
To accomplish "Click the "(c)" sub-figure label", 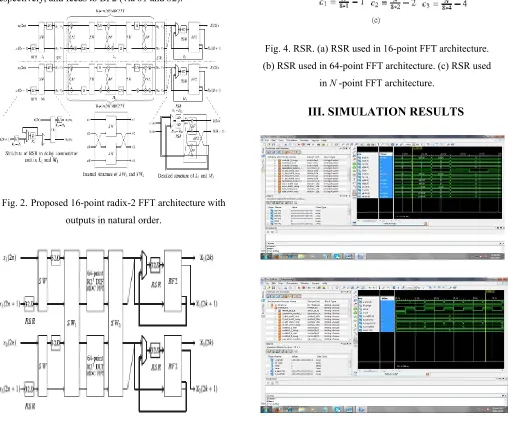I will (x=376, y=20).
